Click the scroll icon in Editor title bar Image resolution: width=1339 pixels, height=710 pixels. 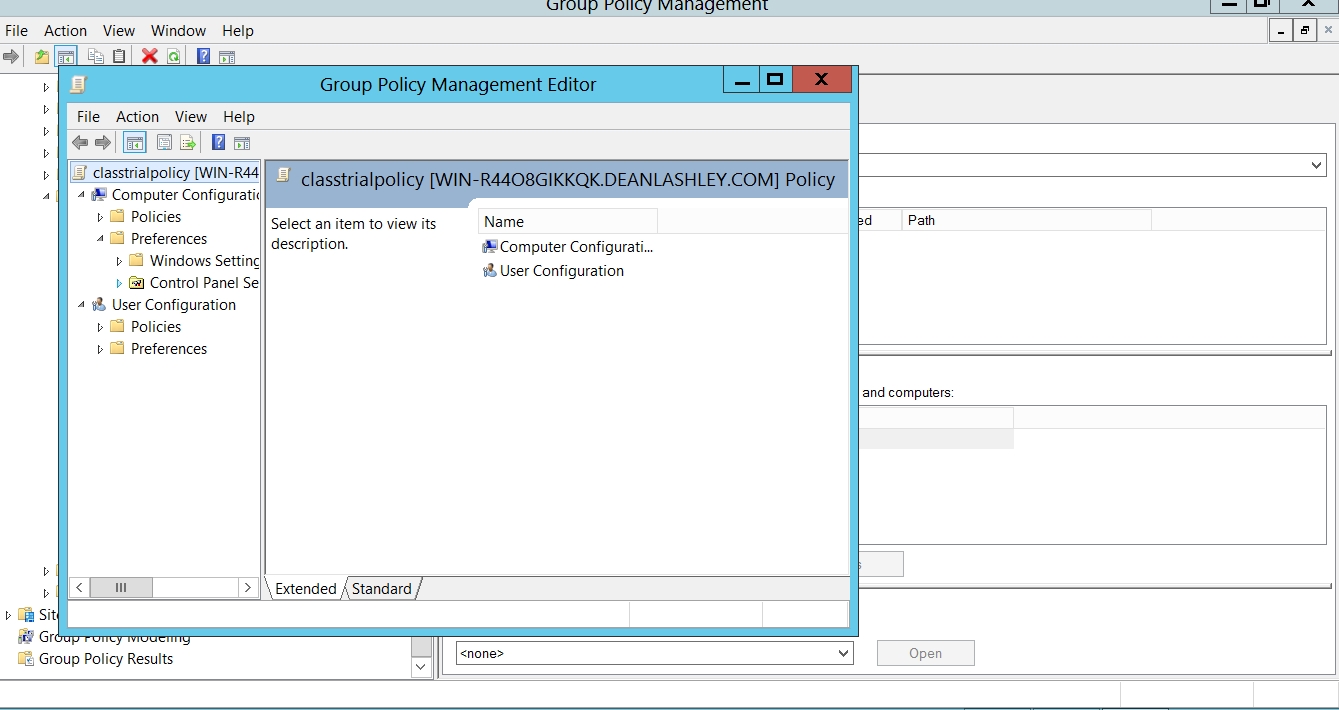[78, 84]
